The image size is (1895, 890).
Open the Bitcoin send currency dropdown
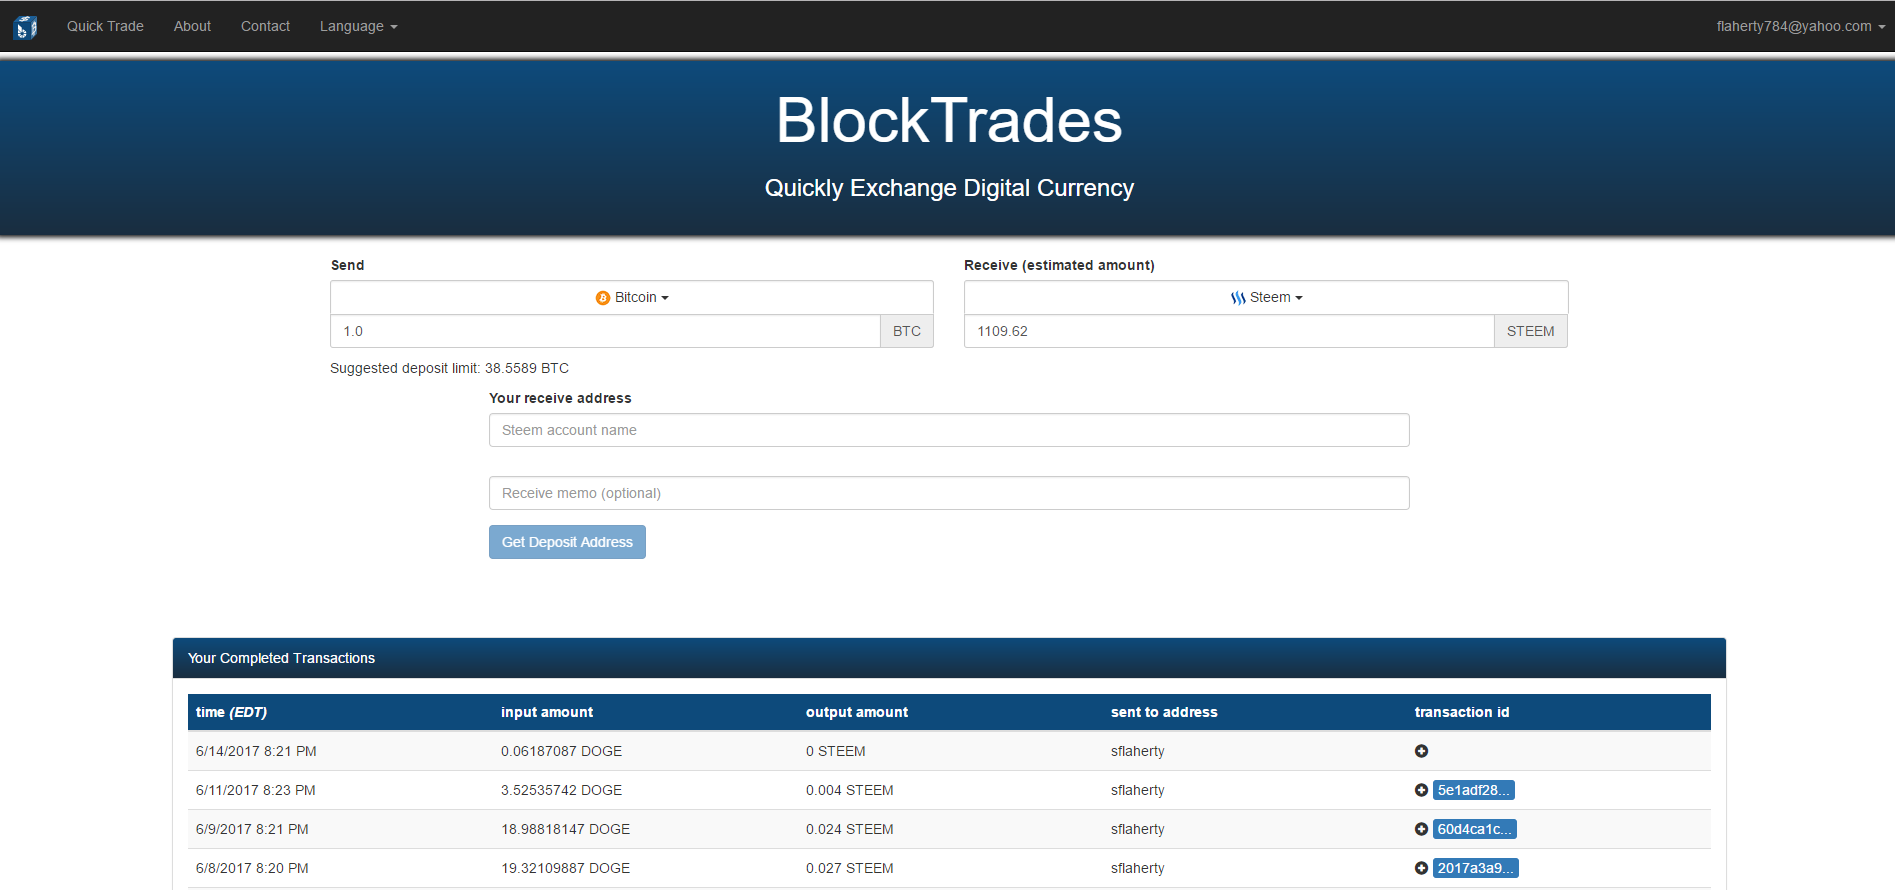(632, 297)
